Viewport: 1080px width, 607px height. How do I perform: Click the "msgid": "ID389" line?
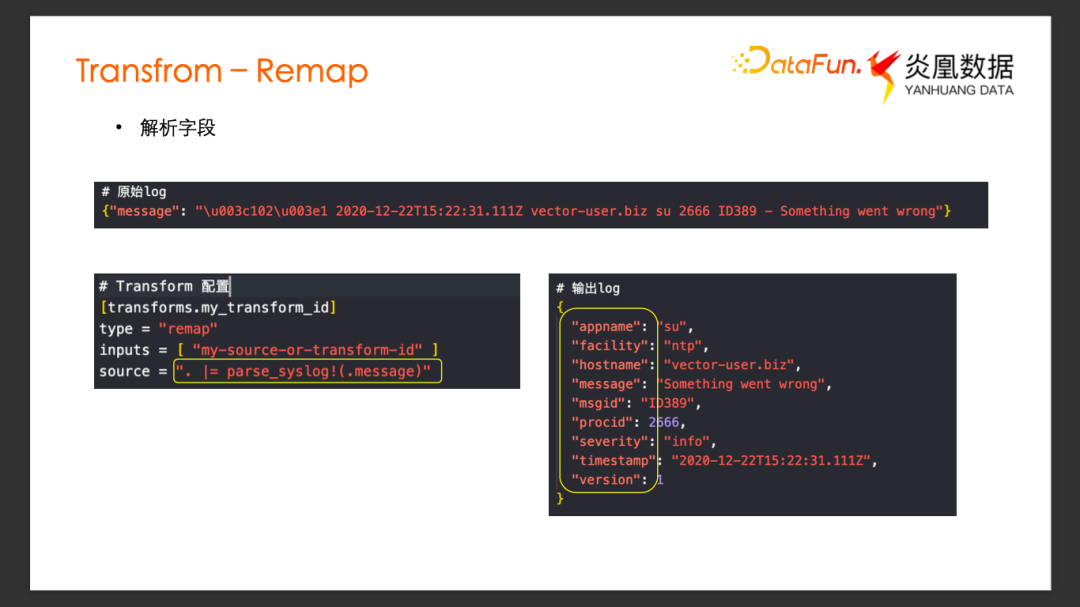636,403
